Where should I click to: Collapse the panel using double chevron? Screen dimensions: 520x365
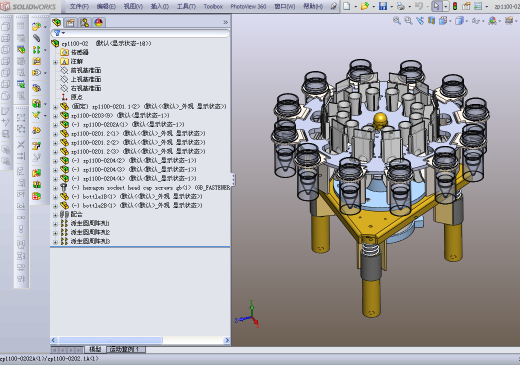point(226,22)
